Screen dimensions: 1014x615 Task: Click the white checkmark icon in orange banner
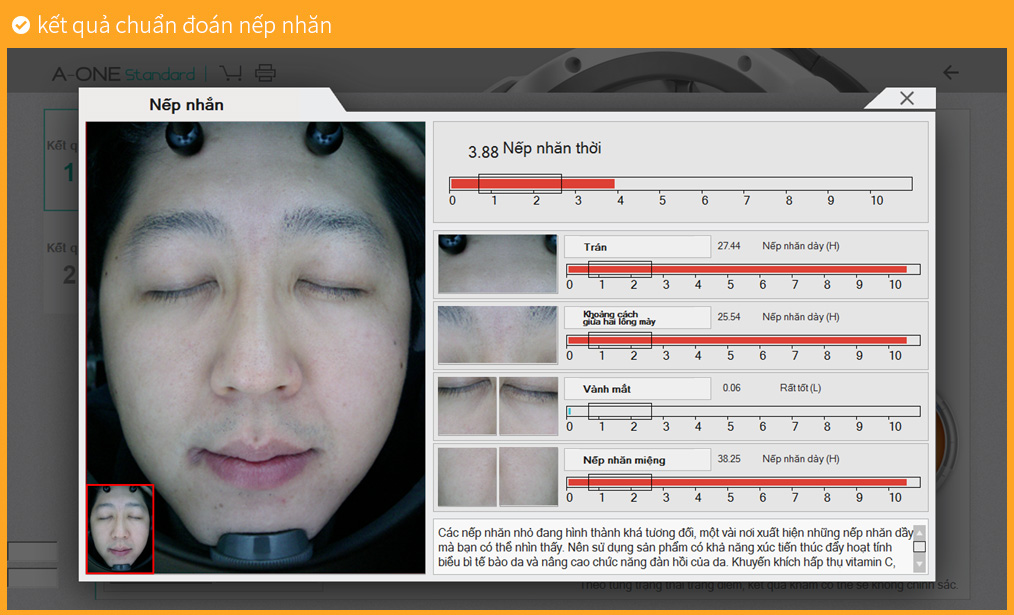tap(20, 25)
